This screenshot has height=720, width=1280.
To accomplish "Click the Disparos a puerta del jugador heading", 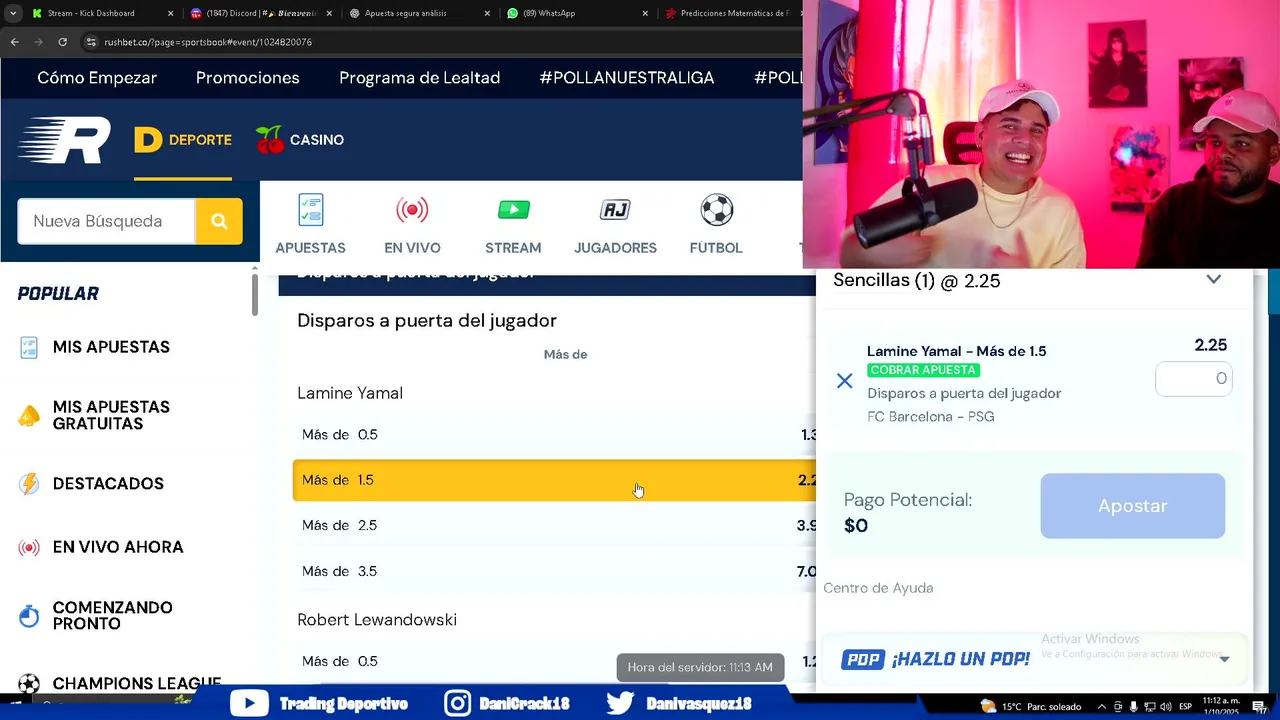I will [x=427, y=321].
